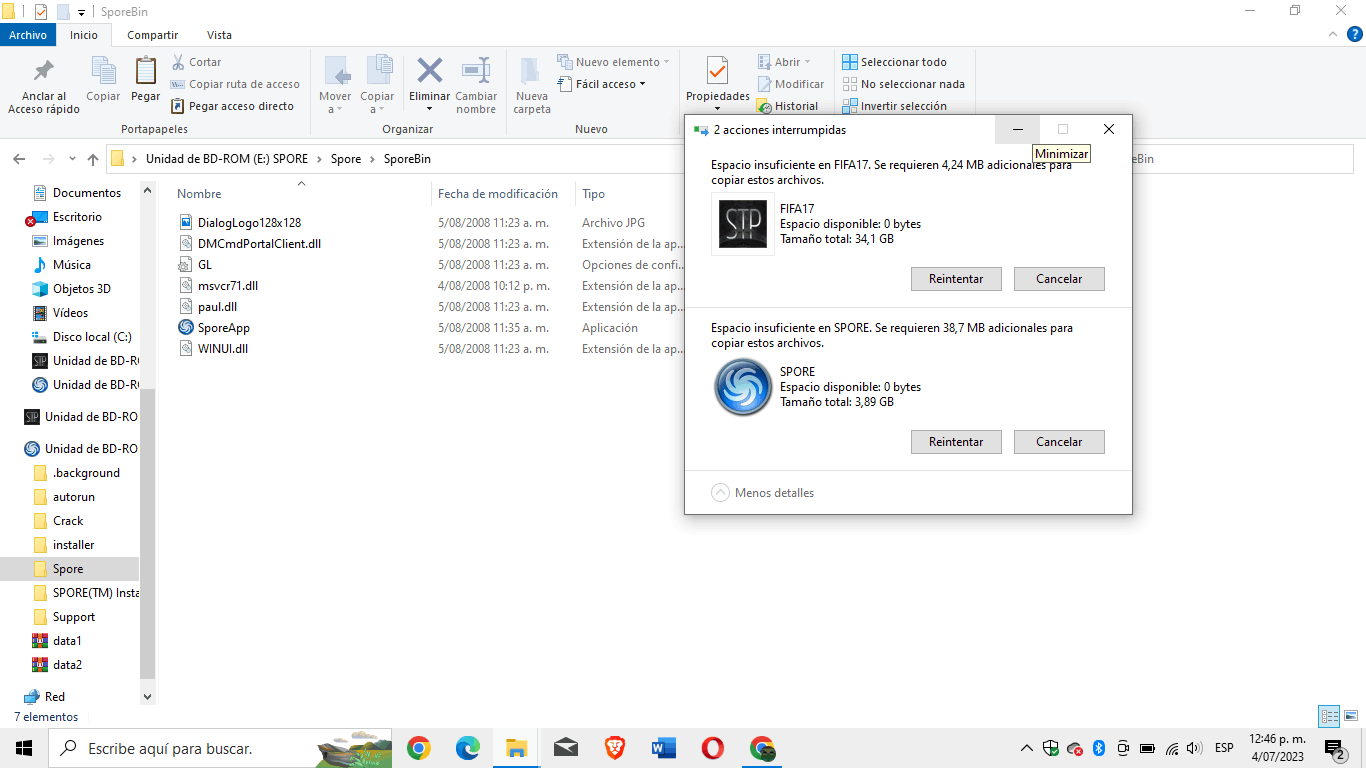This screenshot has width=1366, height=768.
Task: Click Modificar in the ribbon
Action: click(x=791, y=84)
